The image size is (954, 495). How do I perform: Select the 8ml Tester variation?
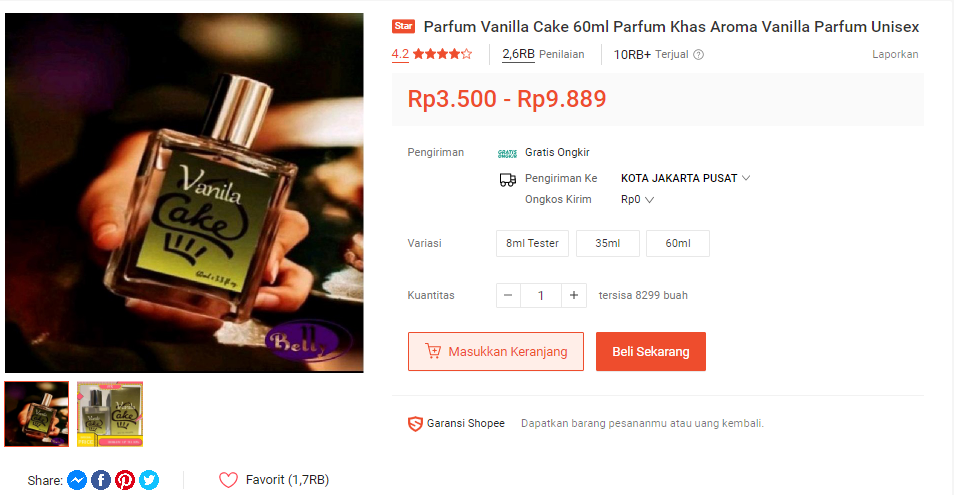pos(532,243)
